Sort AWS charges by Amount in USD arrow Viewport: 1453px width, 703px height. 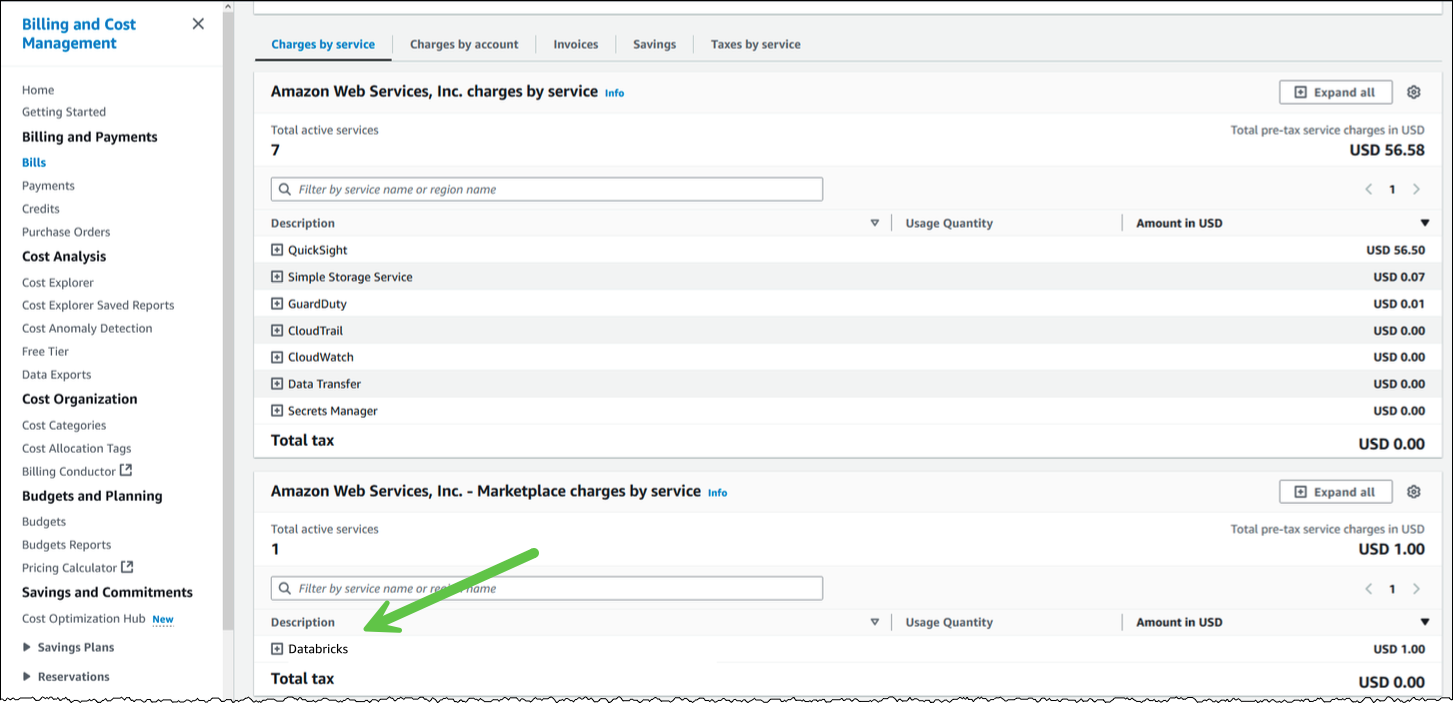point(1424,223)
